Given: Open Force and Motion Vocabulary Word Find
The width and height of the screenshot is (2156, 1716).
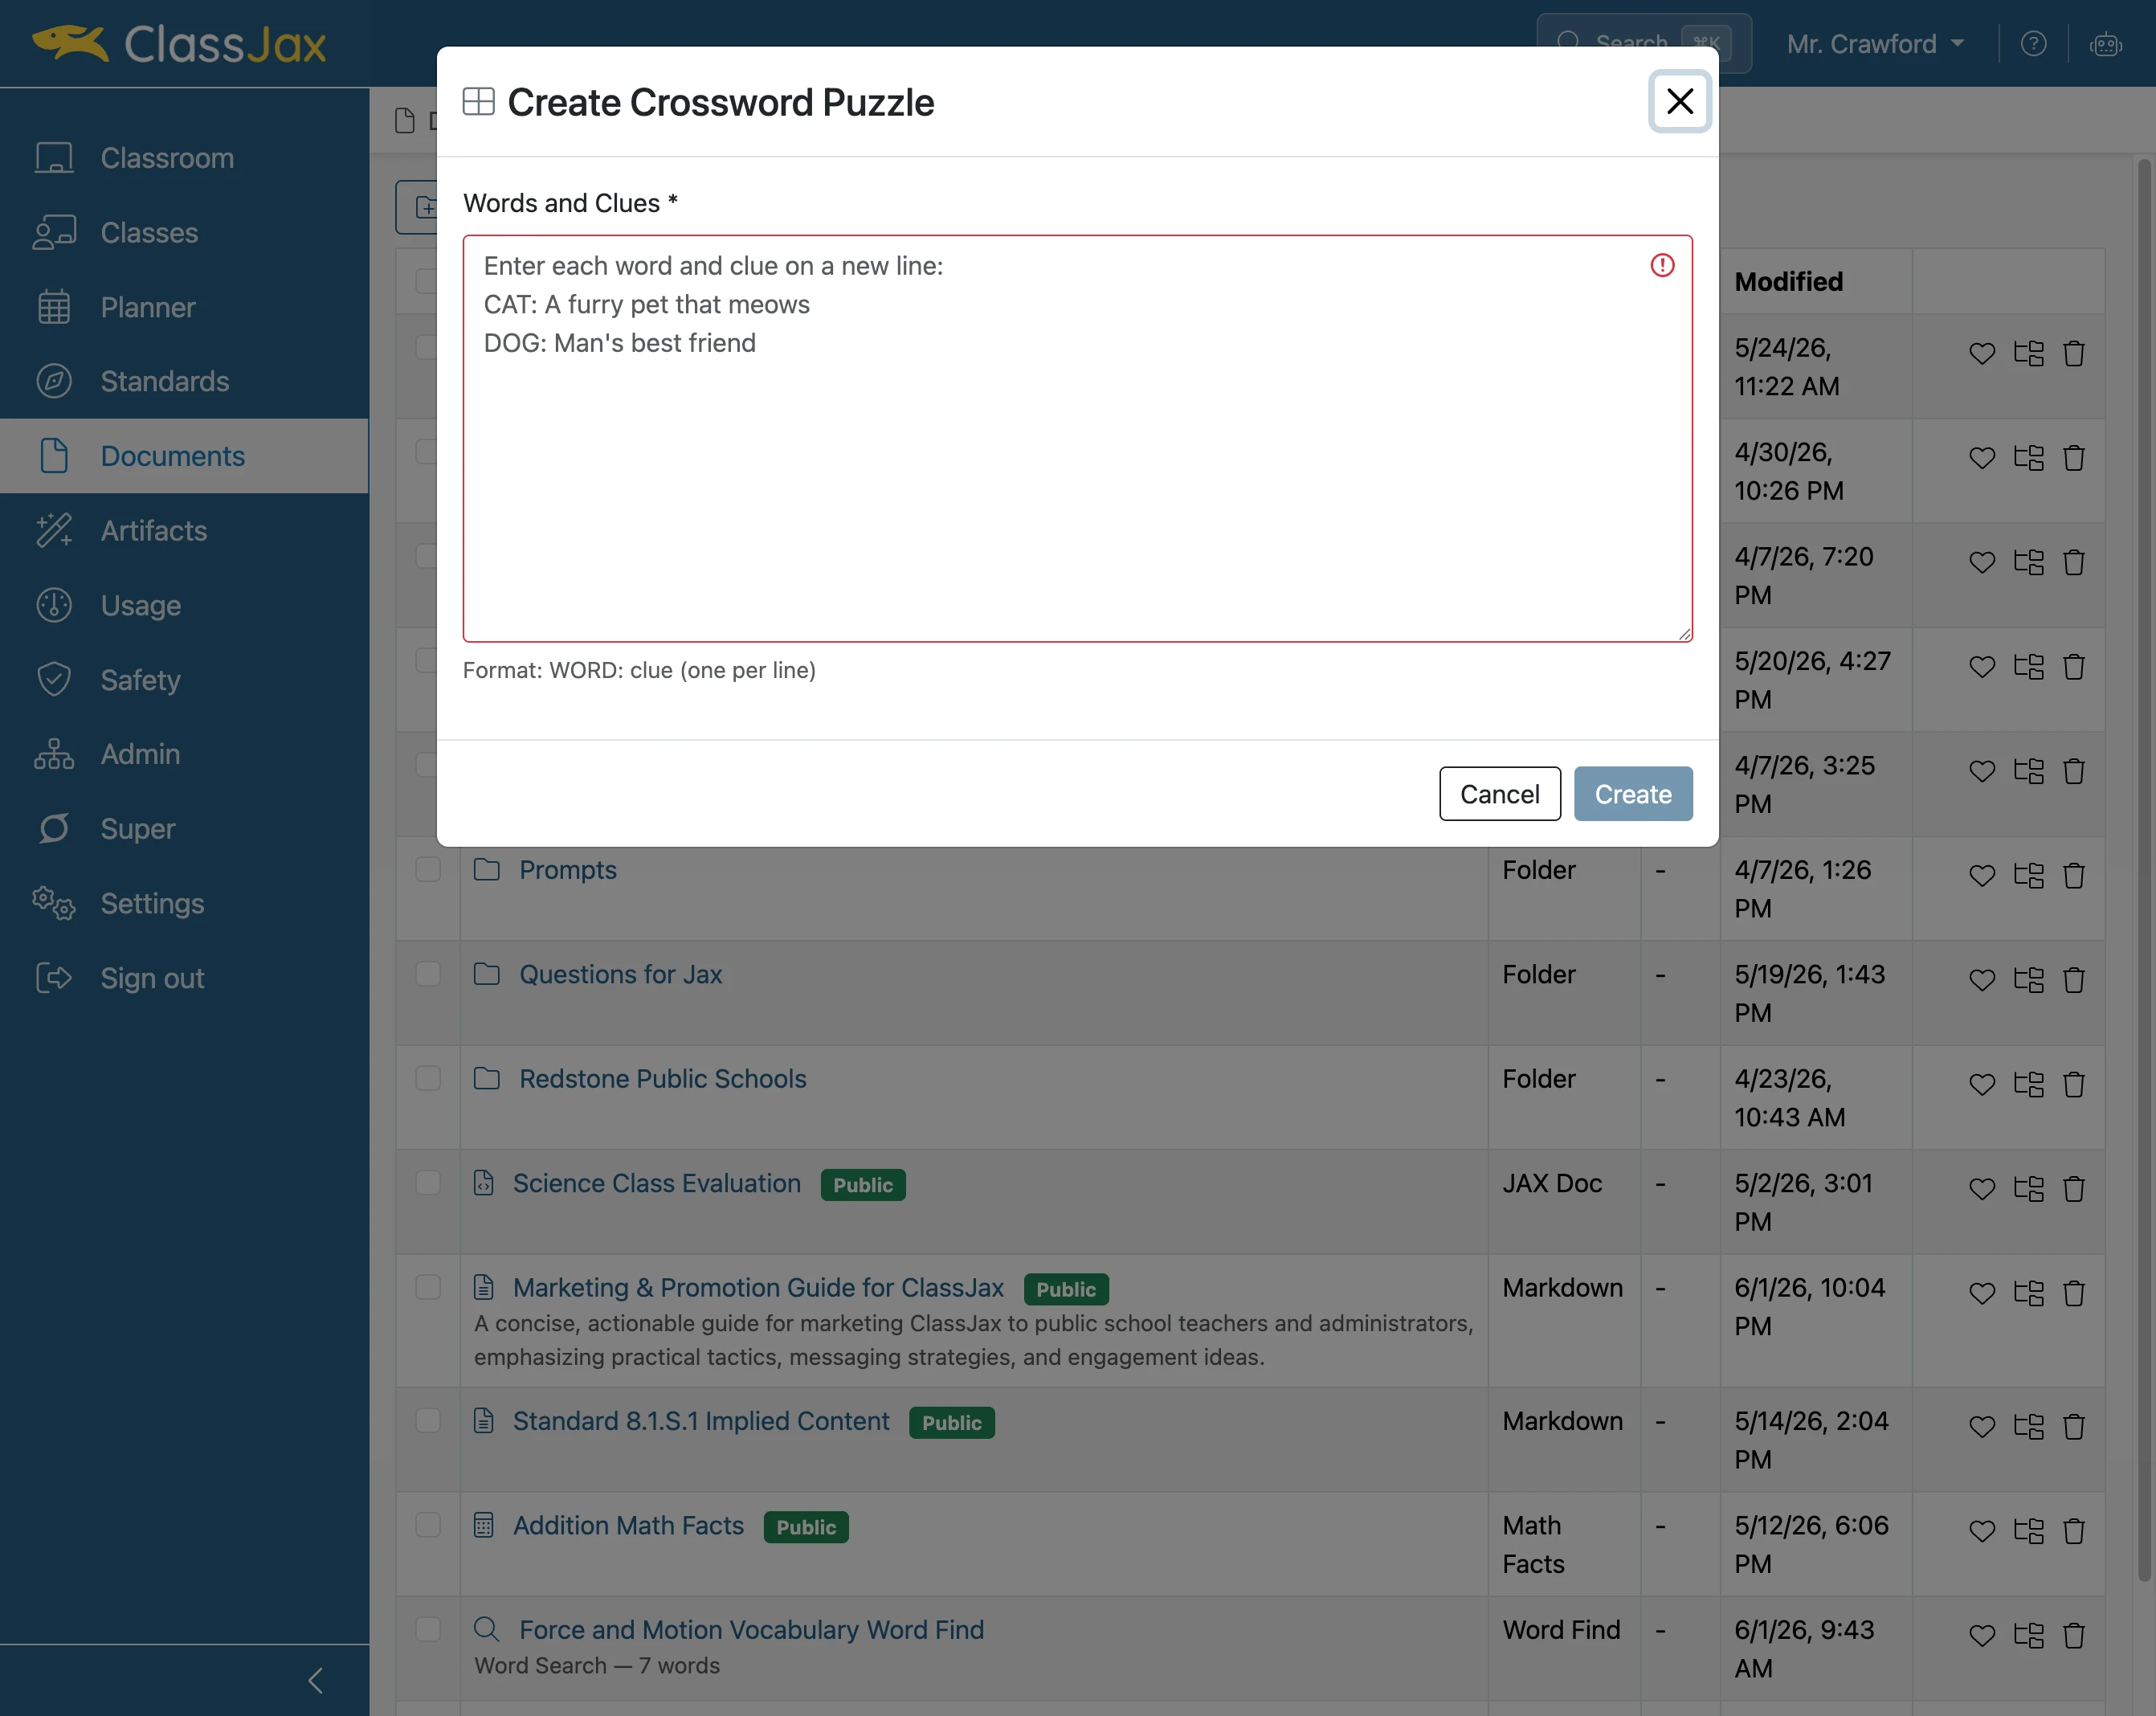Looking at the screenshot, I should pos(751,1630).
